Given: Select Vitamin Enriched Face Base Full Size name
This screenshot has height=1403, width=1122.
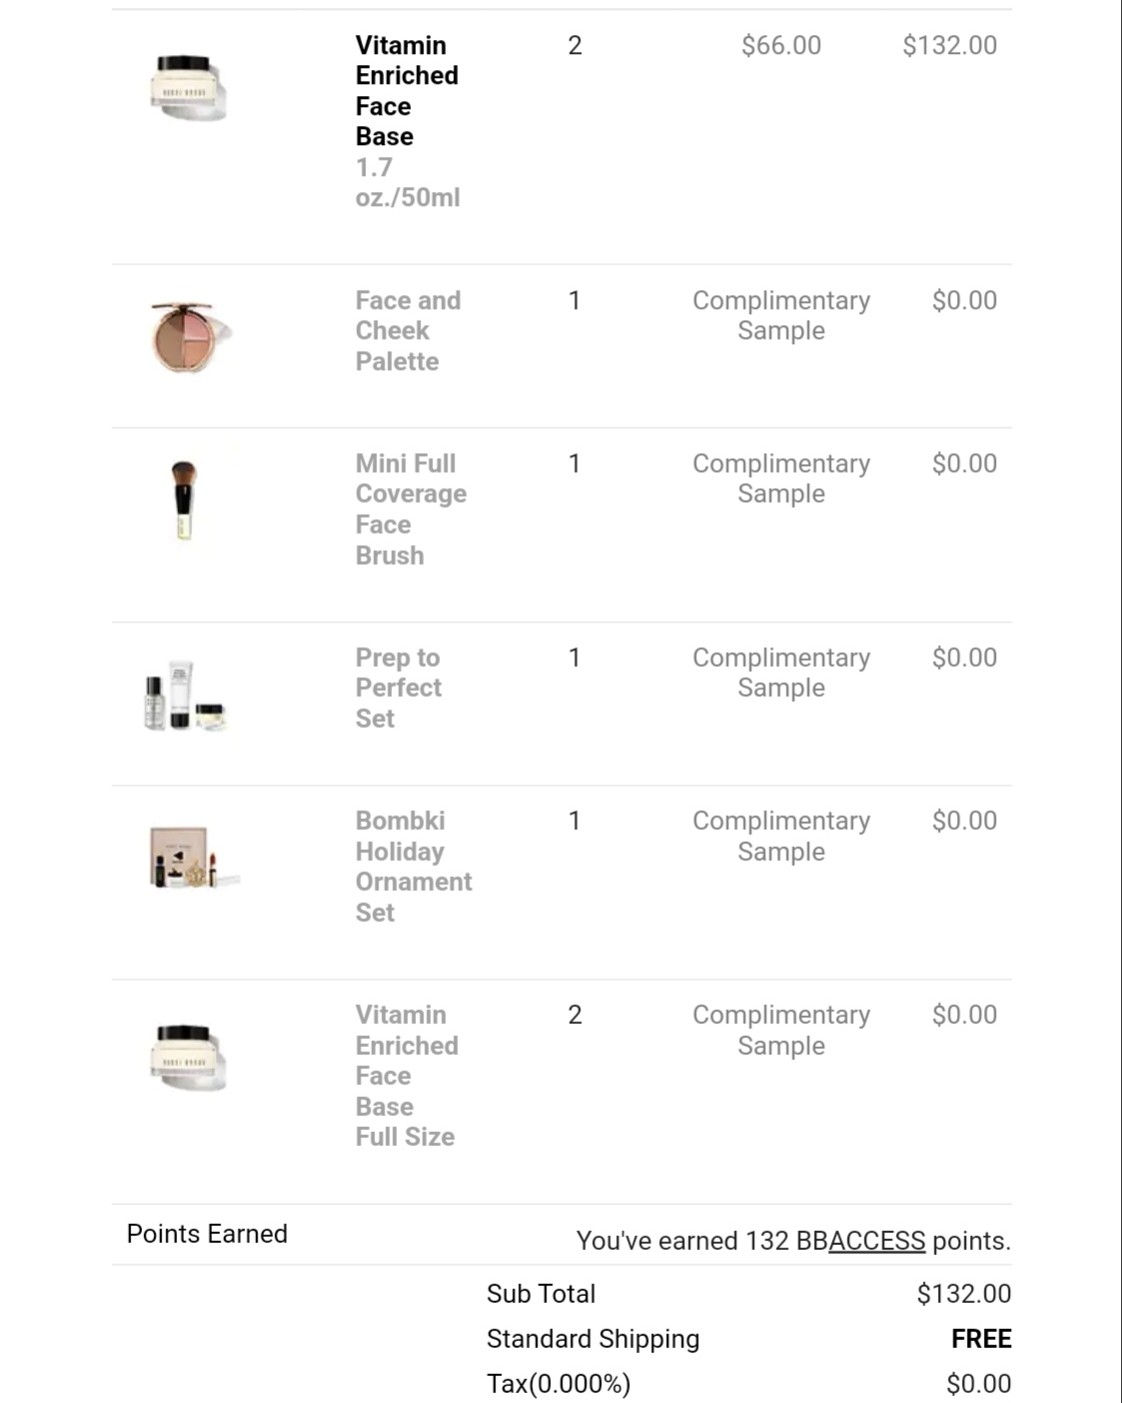Looking at the screenshot, I should 407,1076.
